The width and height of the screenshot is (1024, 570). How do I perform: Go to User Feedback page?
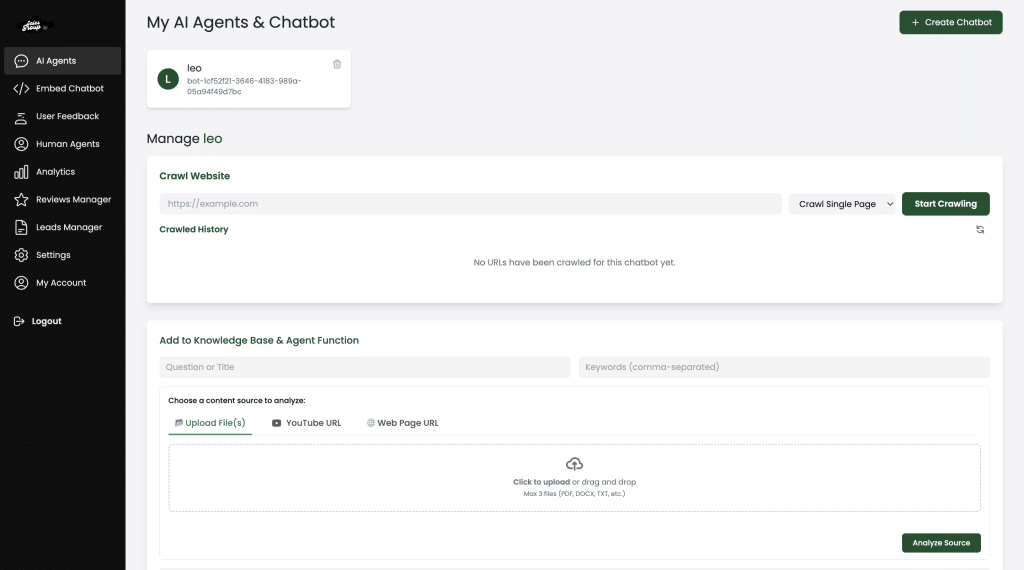coord(63,116)
